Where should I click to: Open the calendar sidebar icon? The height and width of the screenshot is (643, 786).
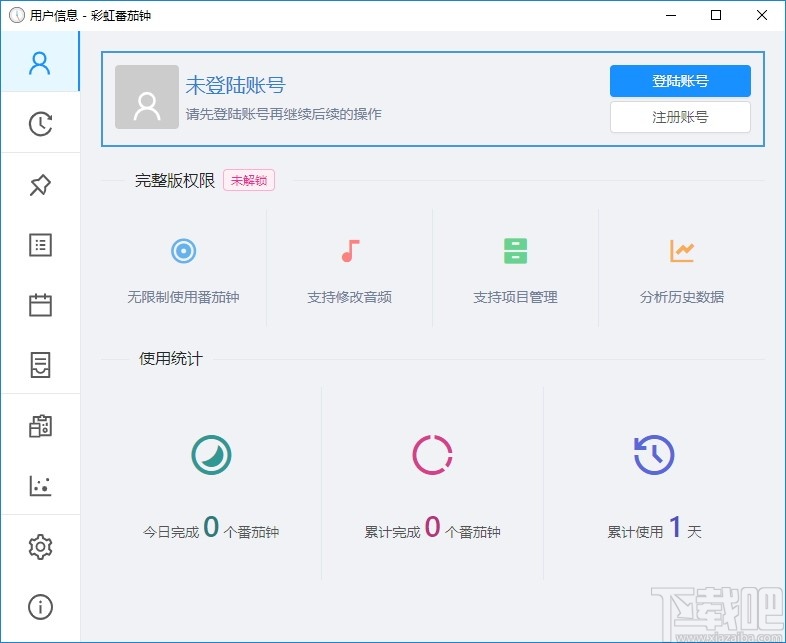coord(40,305)
